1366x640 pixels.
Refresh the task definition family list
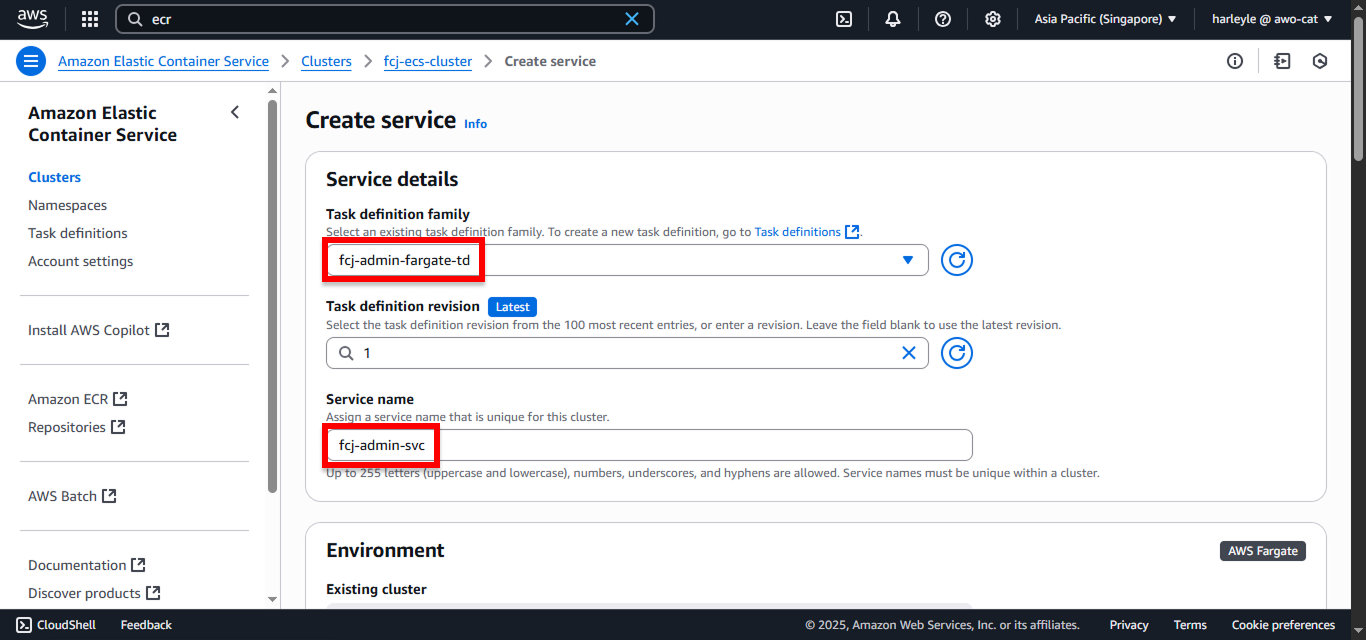point(957,260)
